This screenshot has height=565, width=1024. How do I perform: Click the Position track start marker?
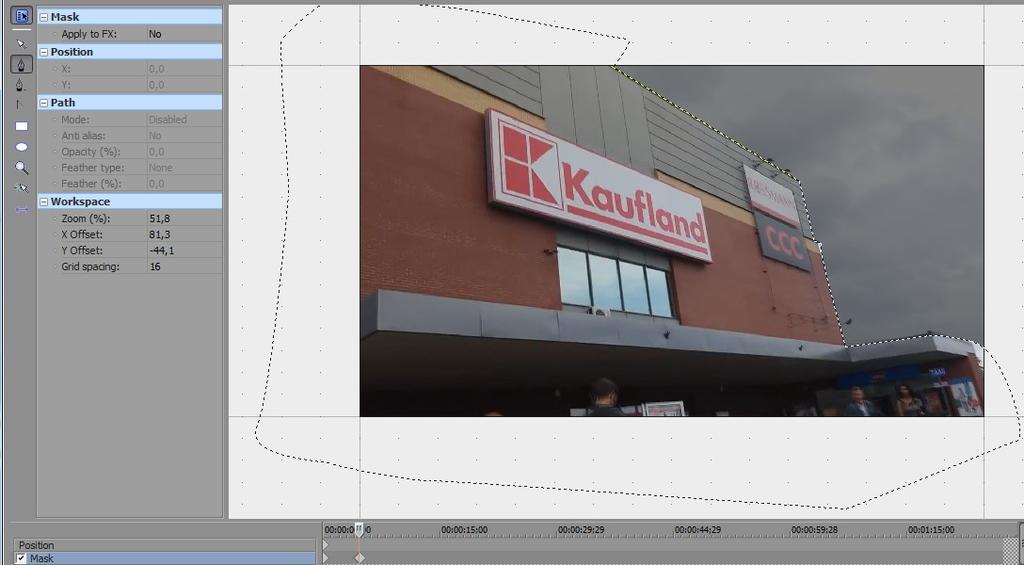click(x=326, y=545)
